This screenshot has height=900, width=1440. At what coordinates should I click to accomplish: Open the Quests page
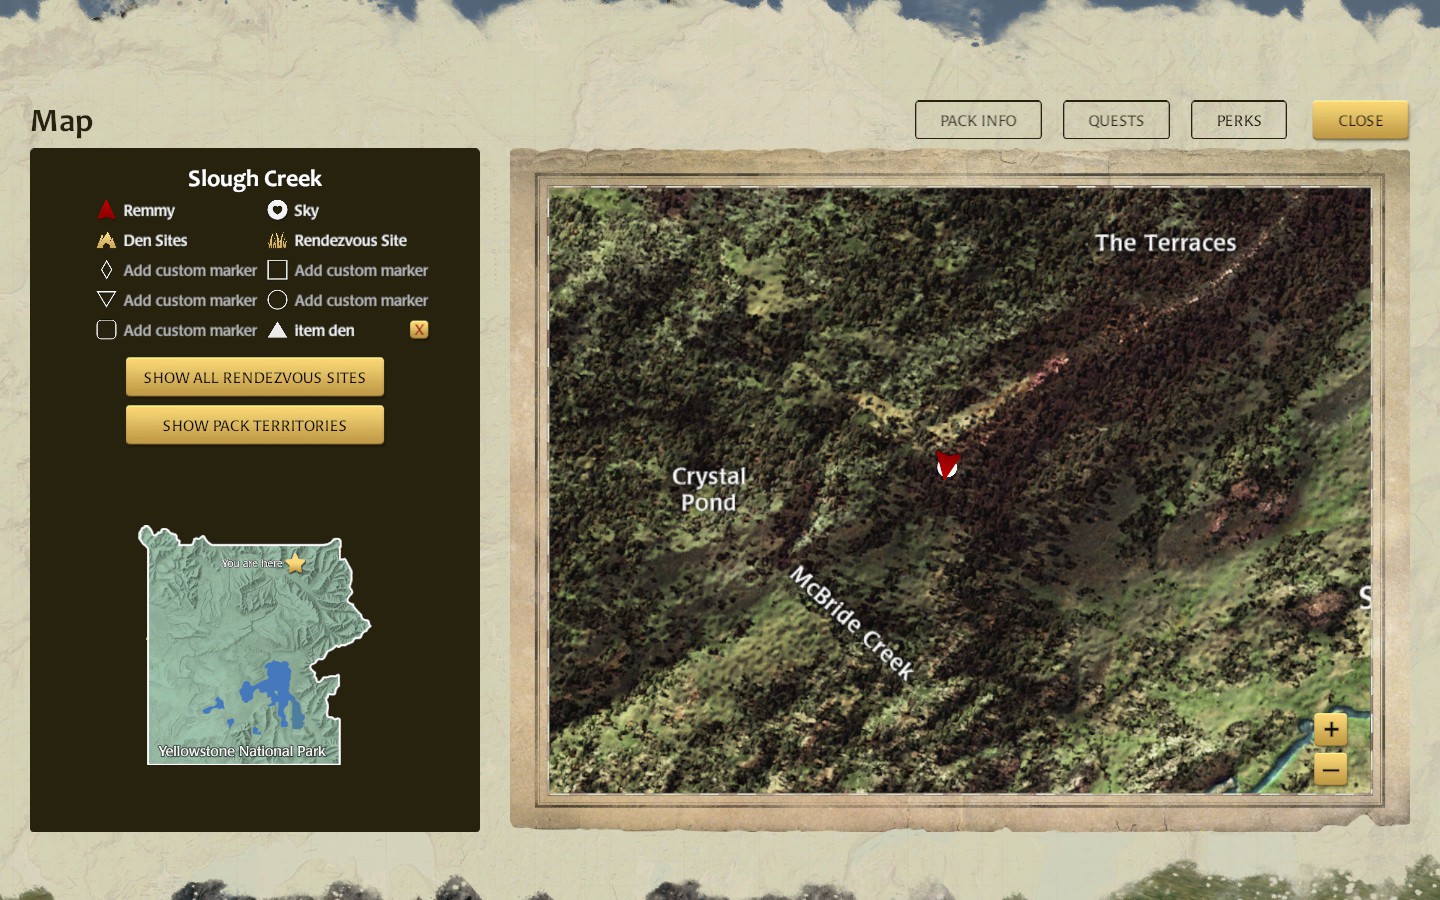click(x=1116, y=120)
